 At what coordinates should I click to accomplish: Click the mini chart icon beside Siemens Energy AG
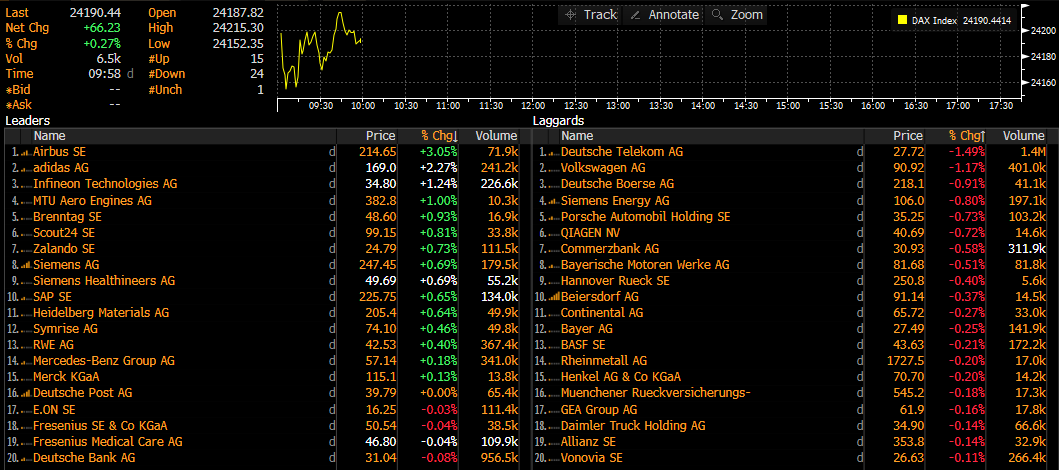coord(552,200)
